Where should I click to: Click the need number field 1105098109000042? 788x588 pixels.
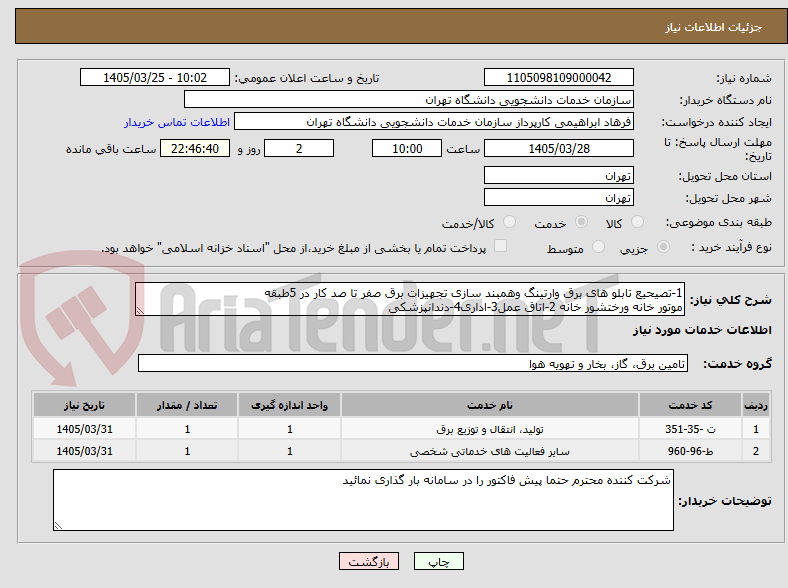[558, 78]
